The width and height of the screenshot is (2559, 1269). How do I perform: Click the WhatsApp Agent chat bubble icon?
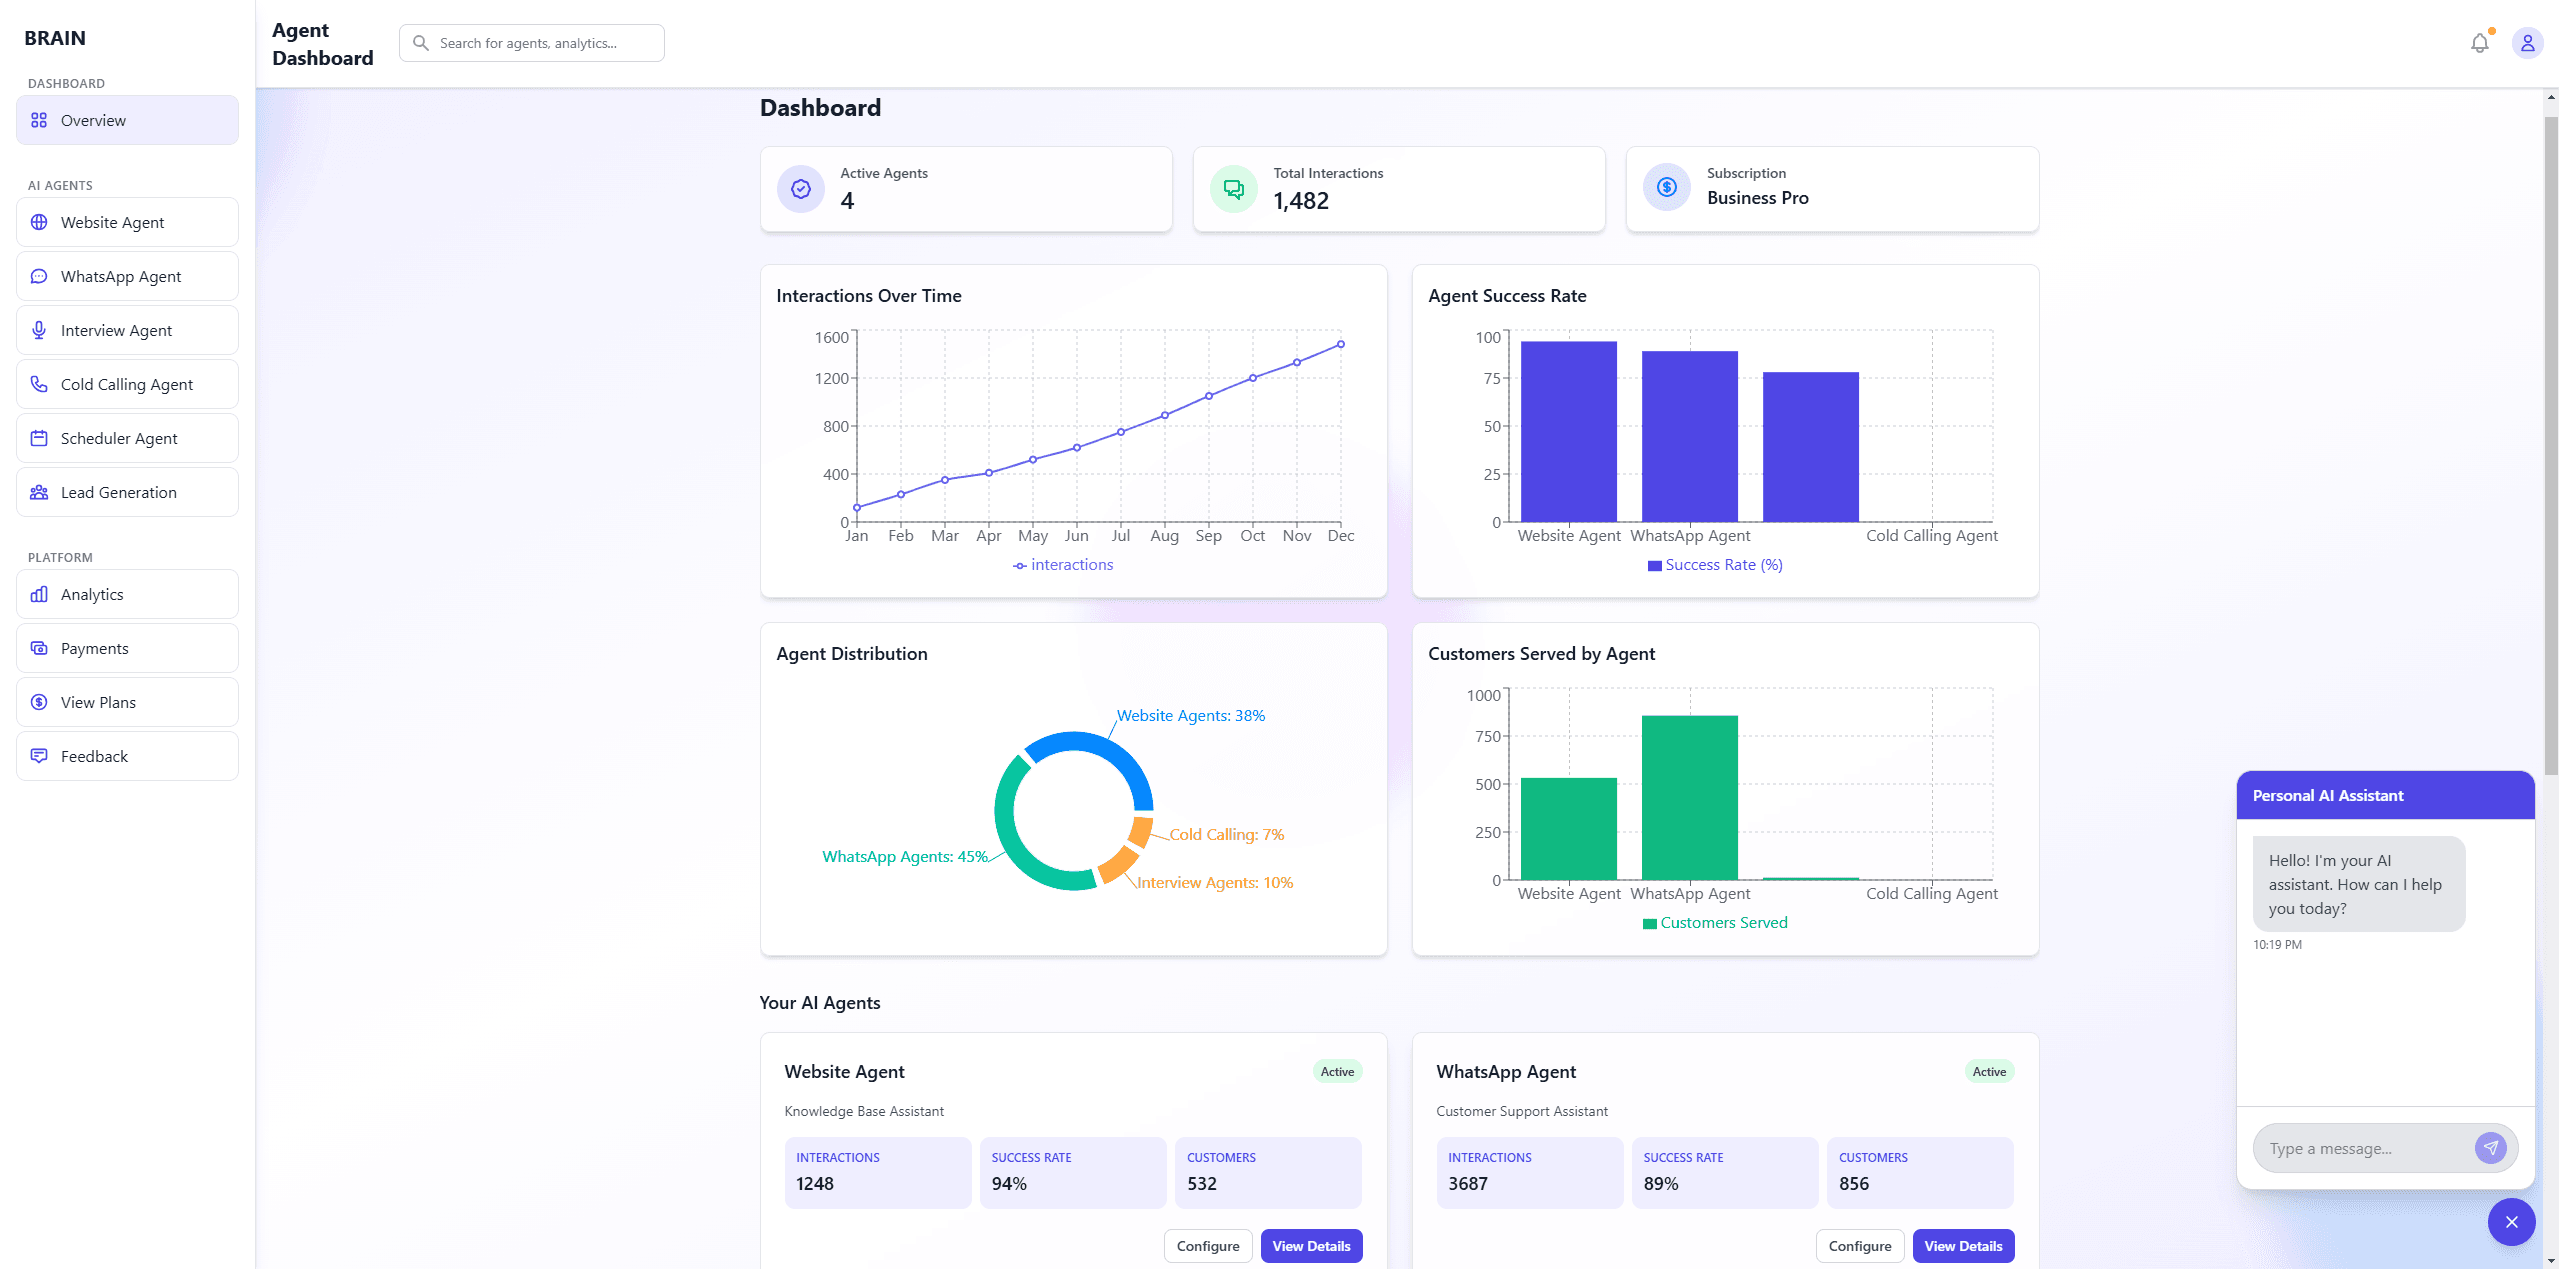(39, 276)
